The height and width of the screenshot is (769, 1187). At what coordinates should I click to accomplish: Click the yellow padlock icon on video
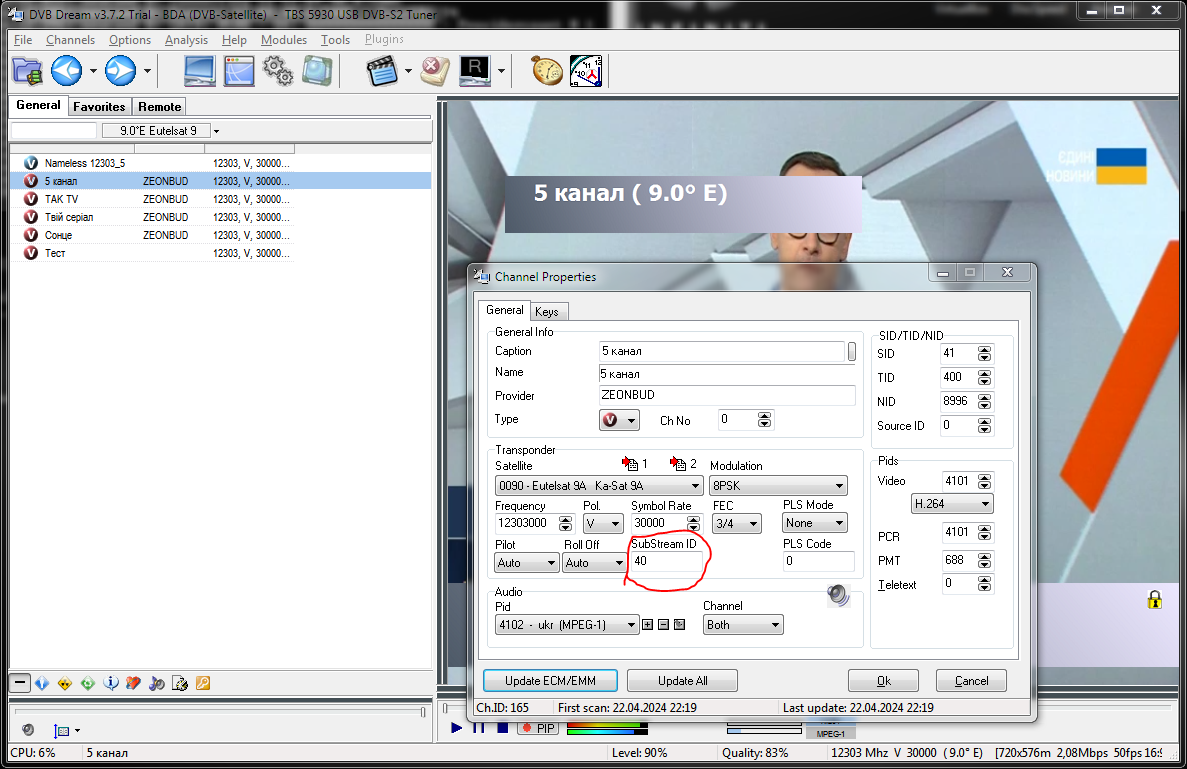tap(1154, 600)
